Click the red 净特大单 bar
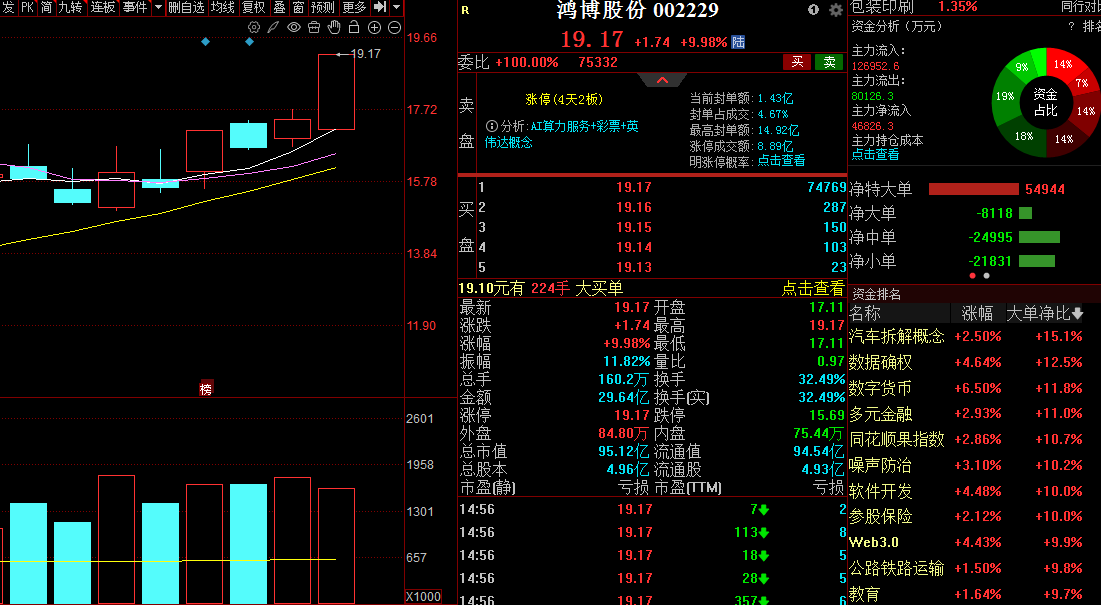Screen dimensions: 1101x605 click(973, 190)
